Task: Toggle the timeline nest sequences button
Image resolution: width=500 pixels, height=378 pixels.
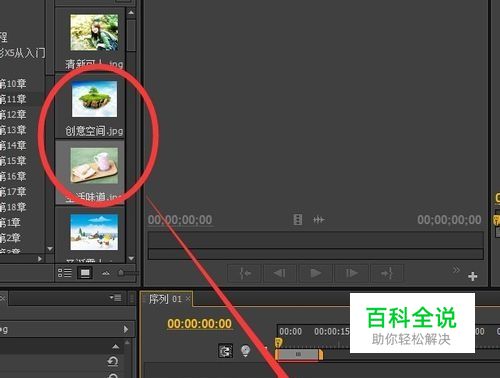Action: click(225, 351)
